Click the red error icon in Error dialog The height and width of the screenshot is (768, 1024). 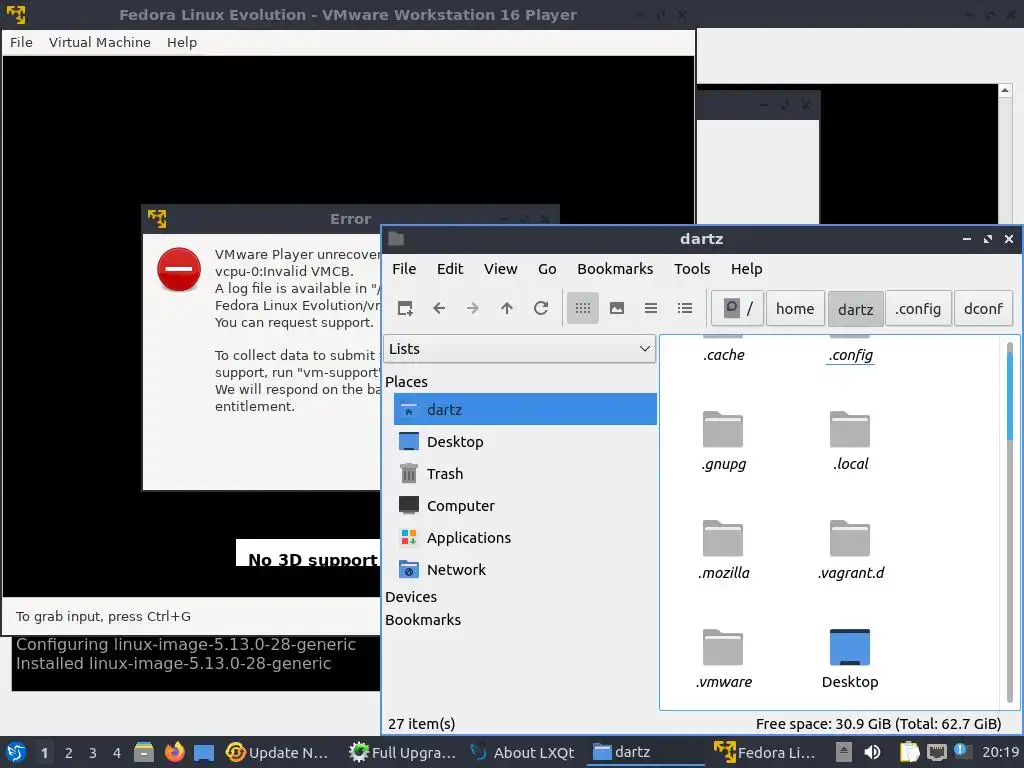[179, 269]
